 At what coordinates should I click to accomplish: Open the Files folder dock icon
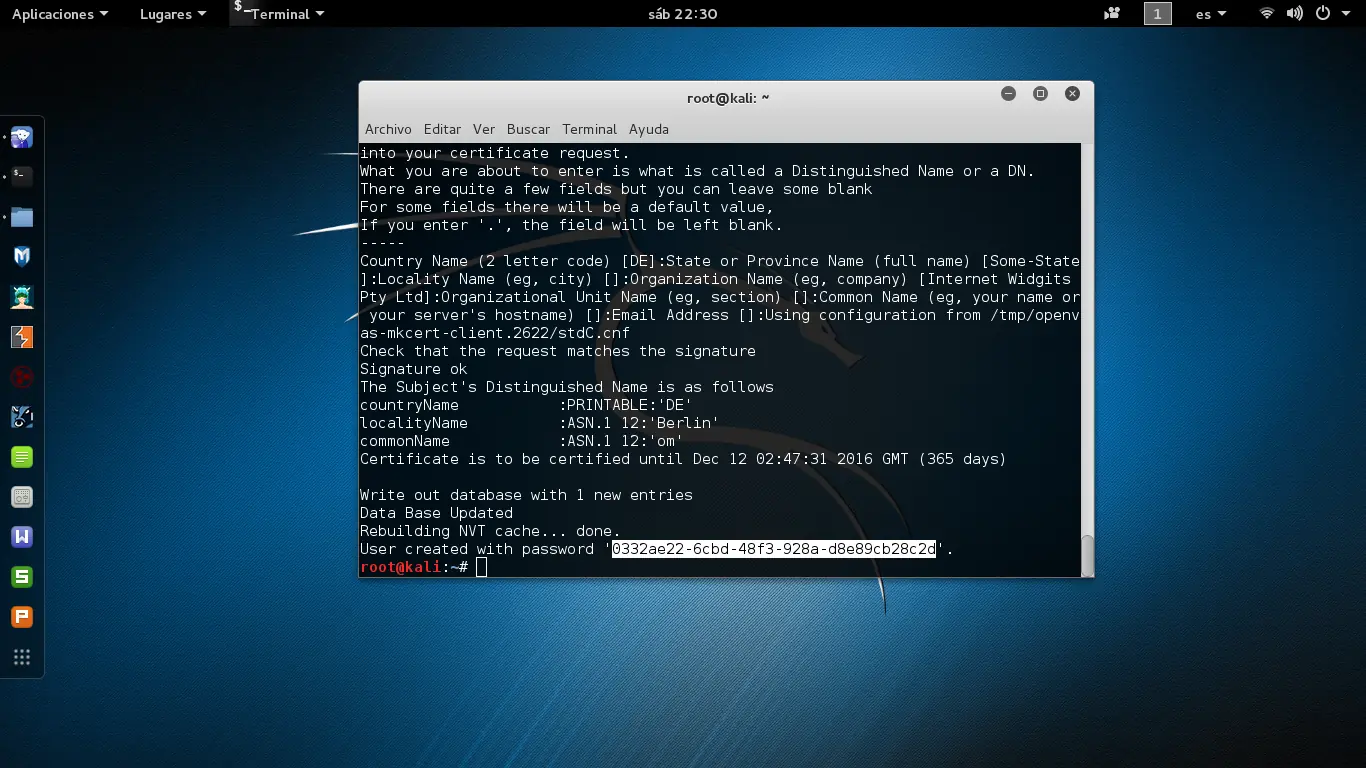[x=22, y=217]
